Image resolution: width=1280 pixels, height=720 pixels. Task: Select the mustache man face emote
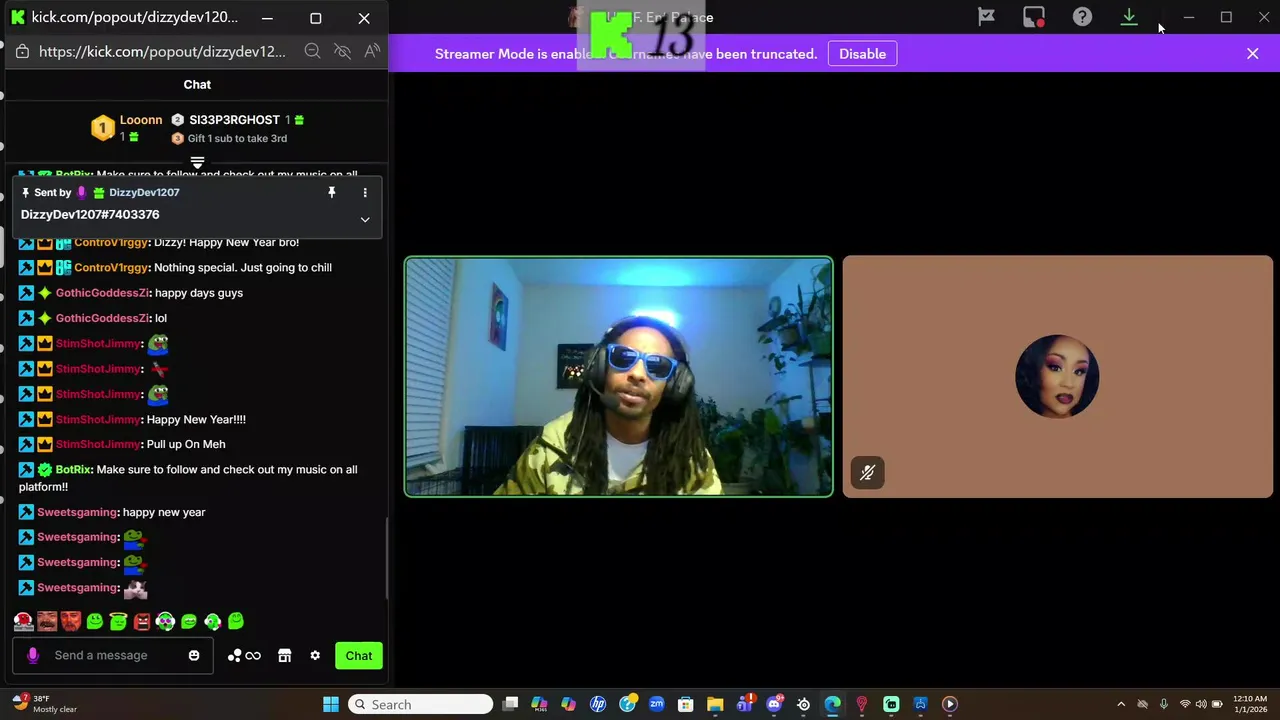pos(47,621)
